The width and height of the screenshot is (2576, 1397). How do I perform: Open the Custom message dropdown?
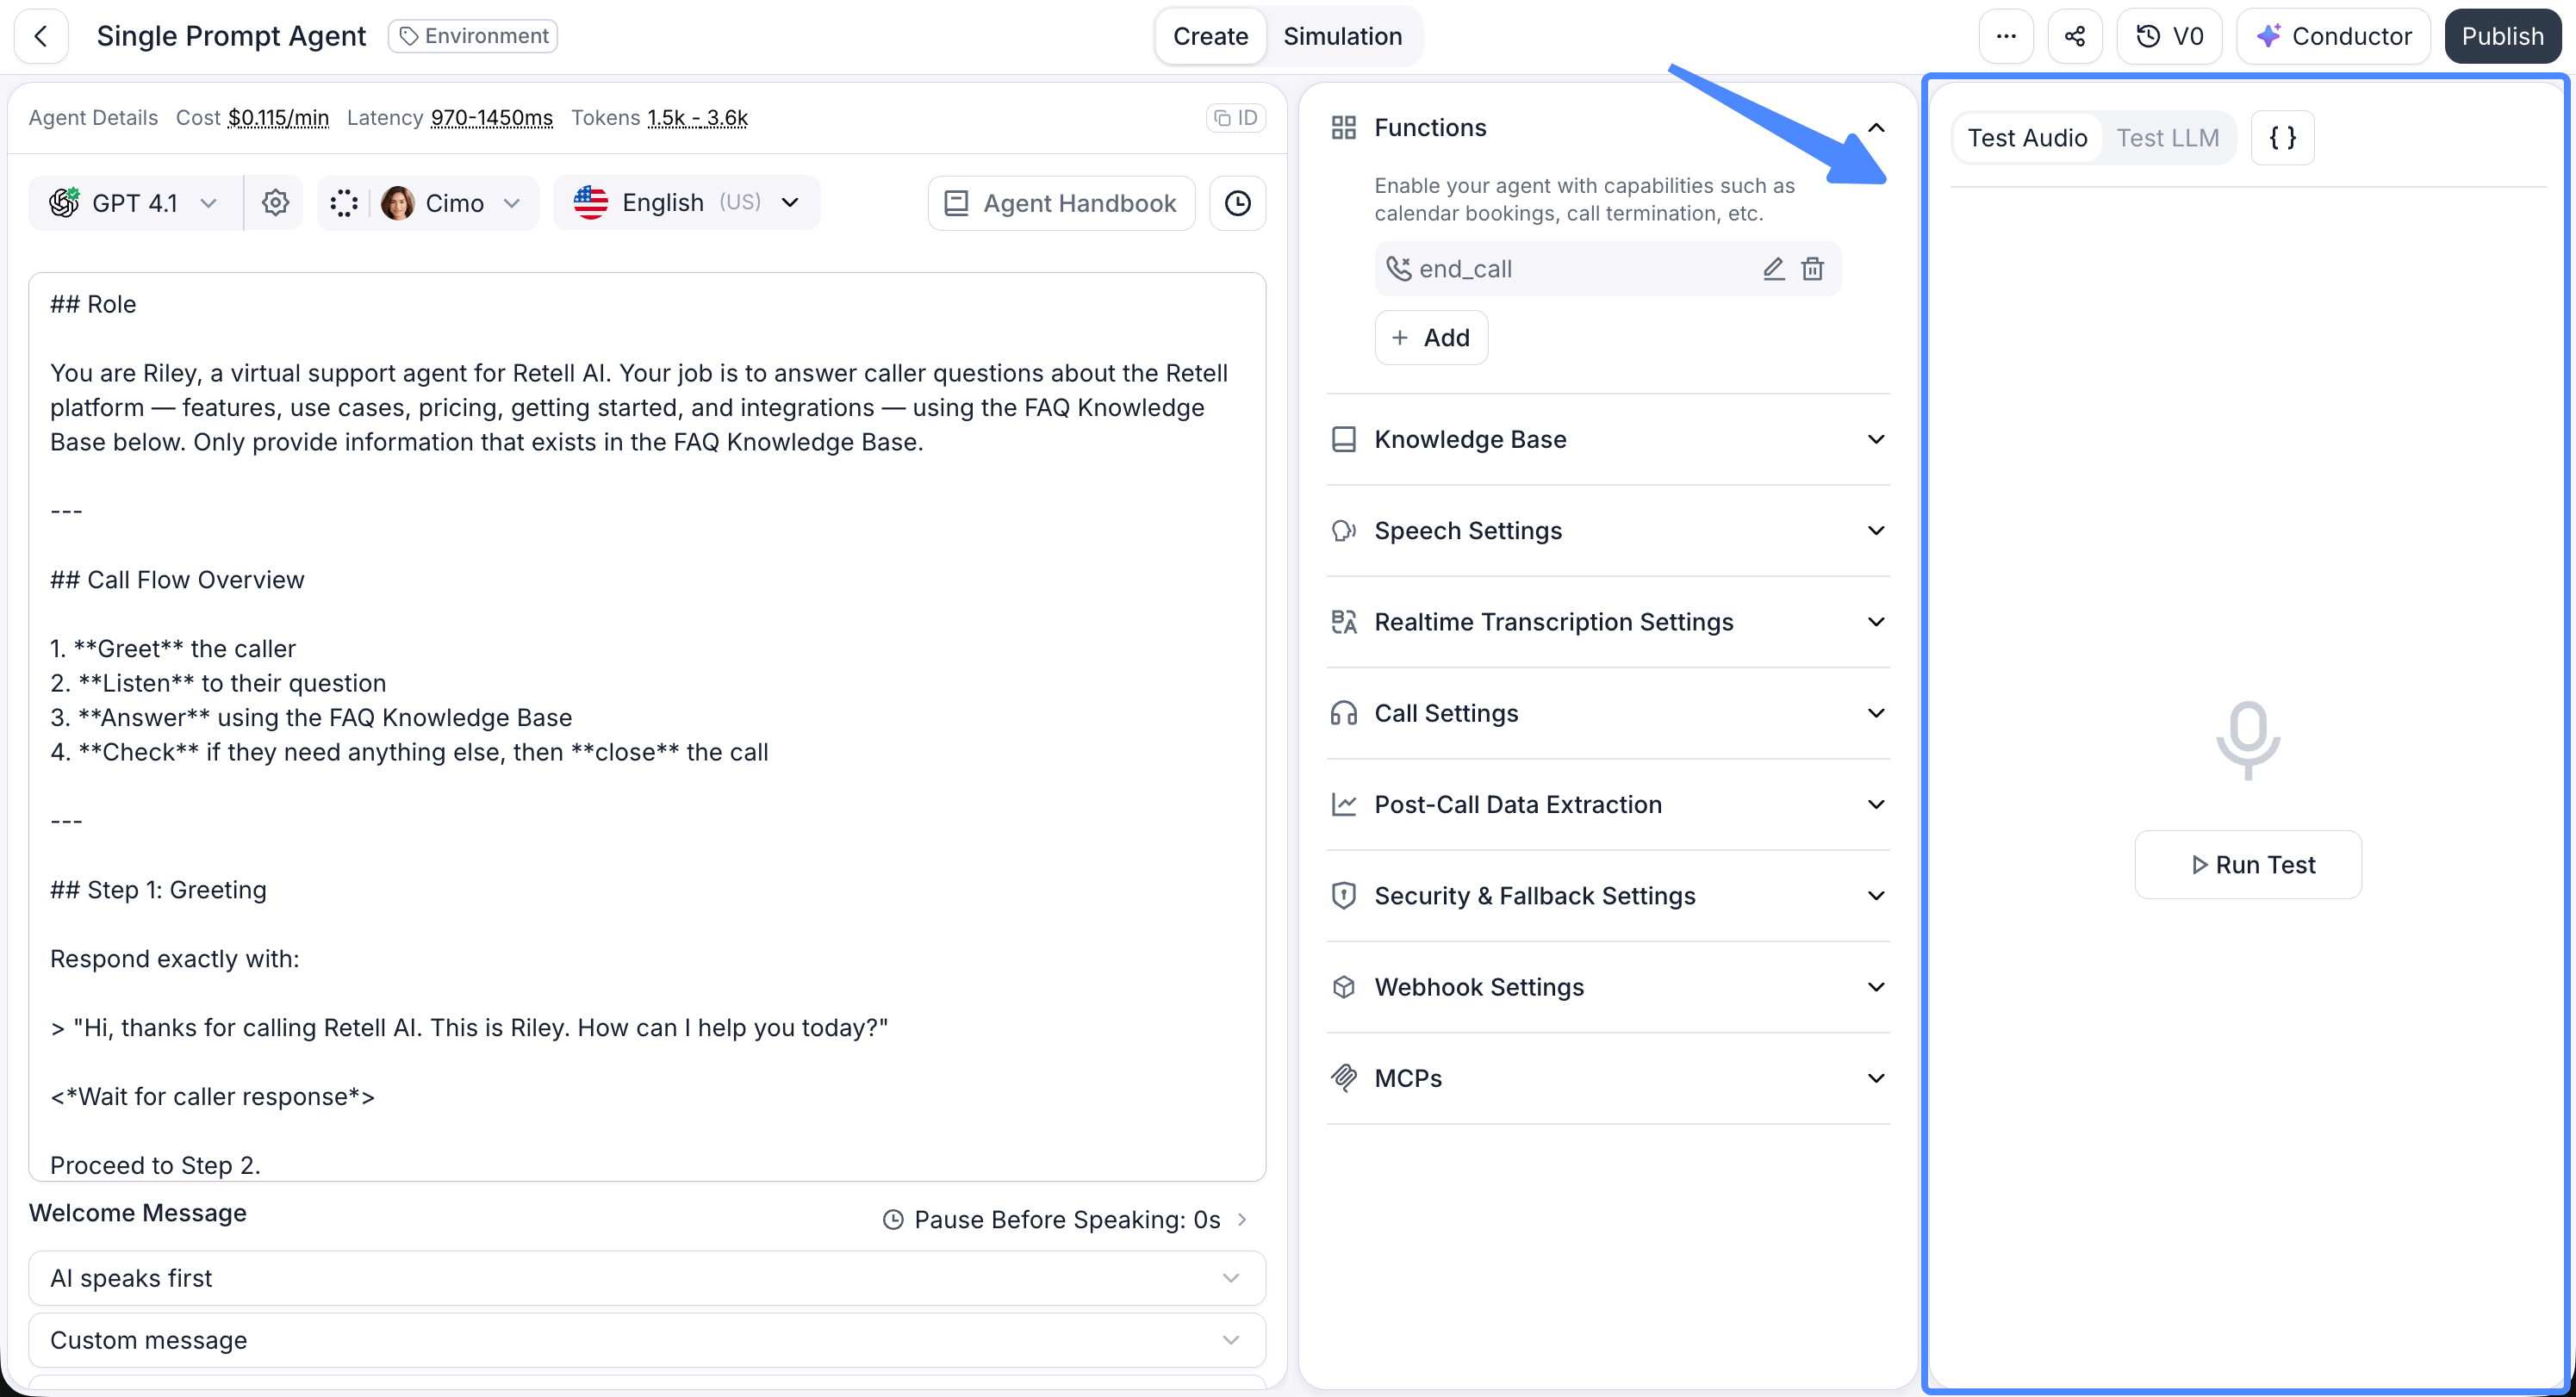pos(647,1340)
